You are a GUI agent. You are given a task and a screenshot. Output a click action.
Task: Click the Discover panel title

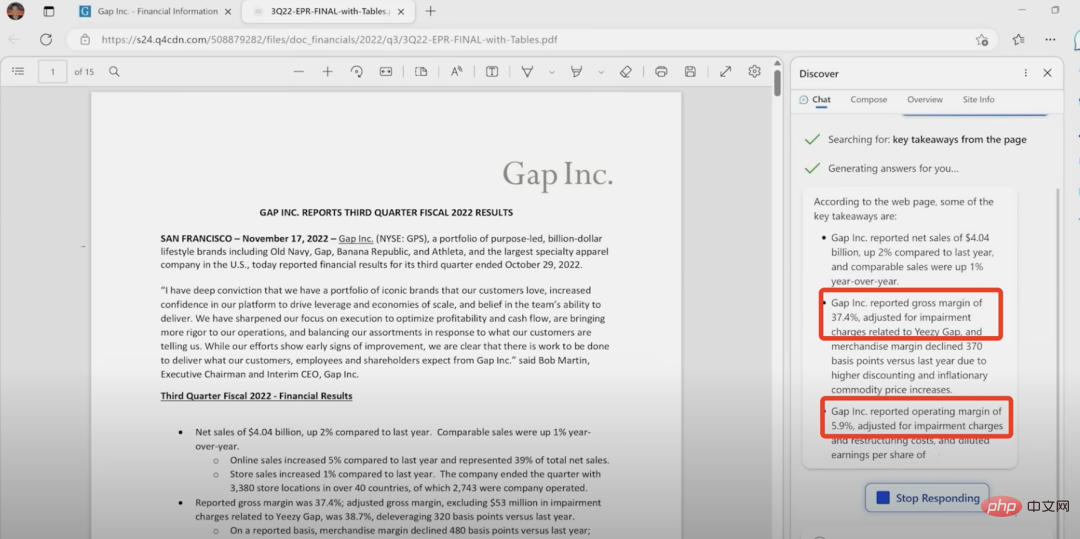coord(819,74)
